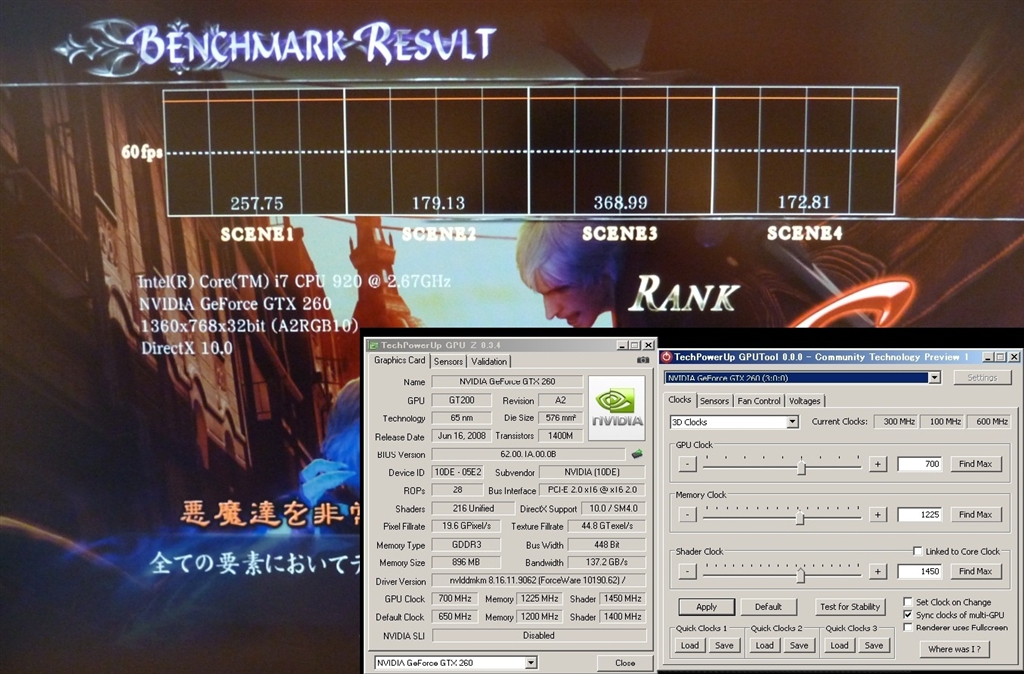The width and height of the screenshot is (1024, 674).
Task: Click the Shader Clock slider thumb
Action: coord(801,574)
